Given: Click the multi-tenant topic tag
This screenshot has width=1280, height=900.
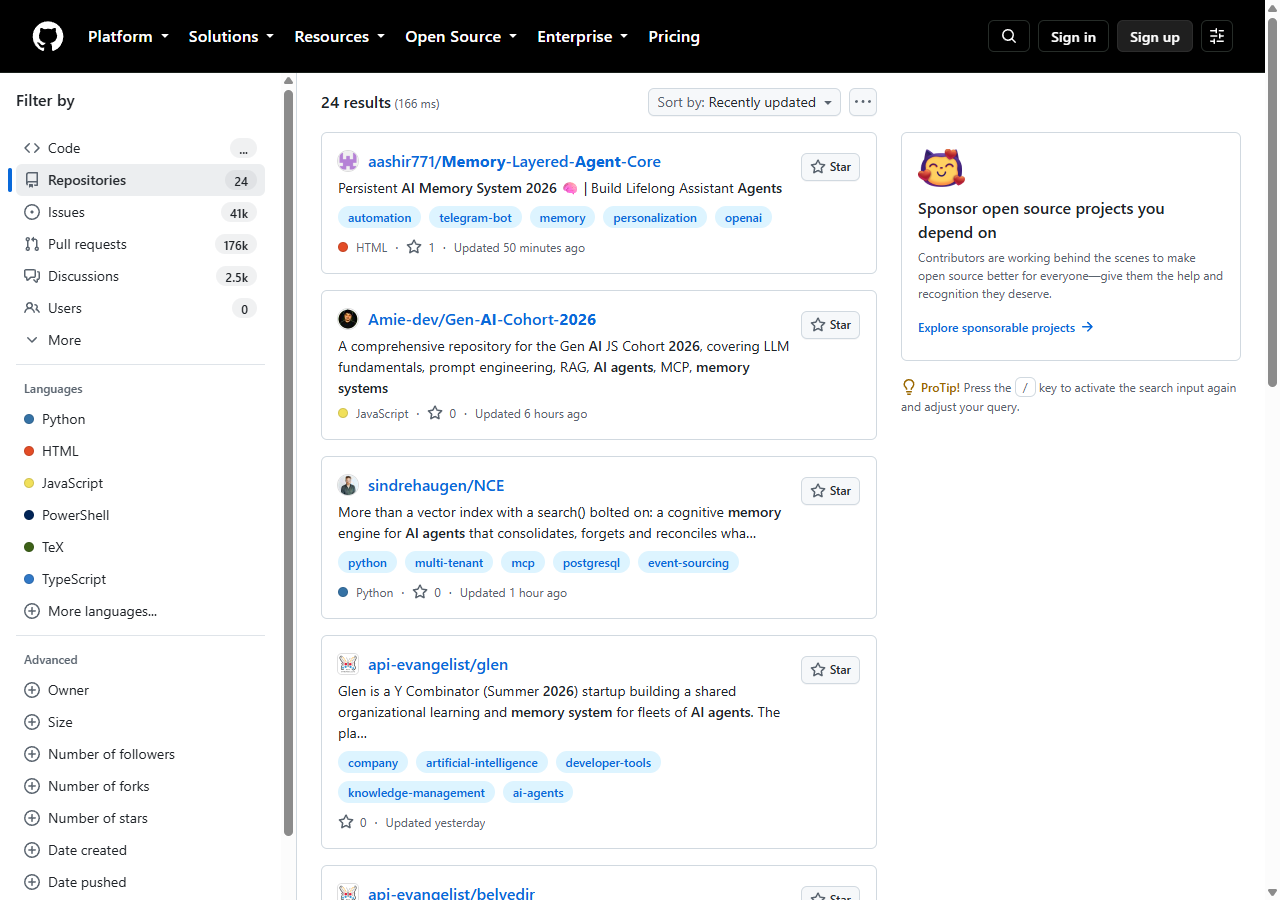Looking at the screenshot, I should [x=449, y=562].
